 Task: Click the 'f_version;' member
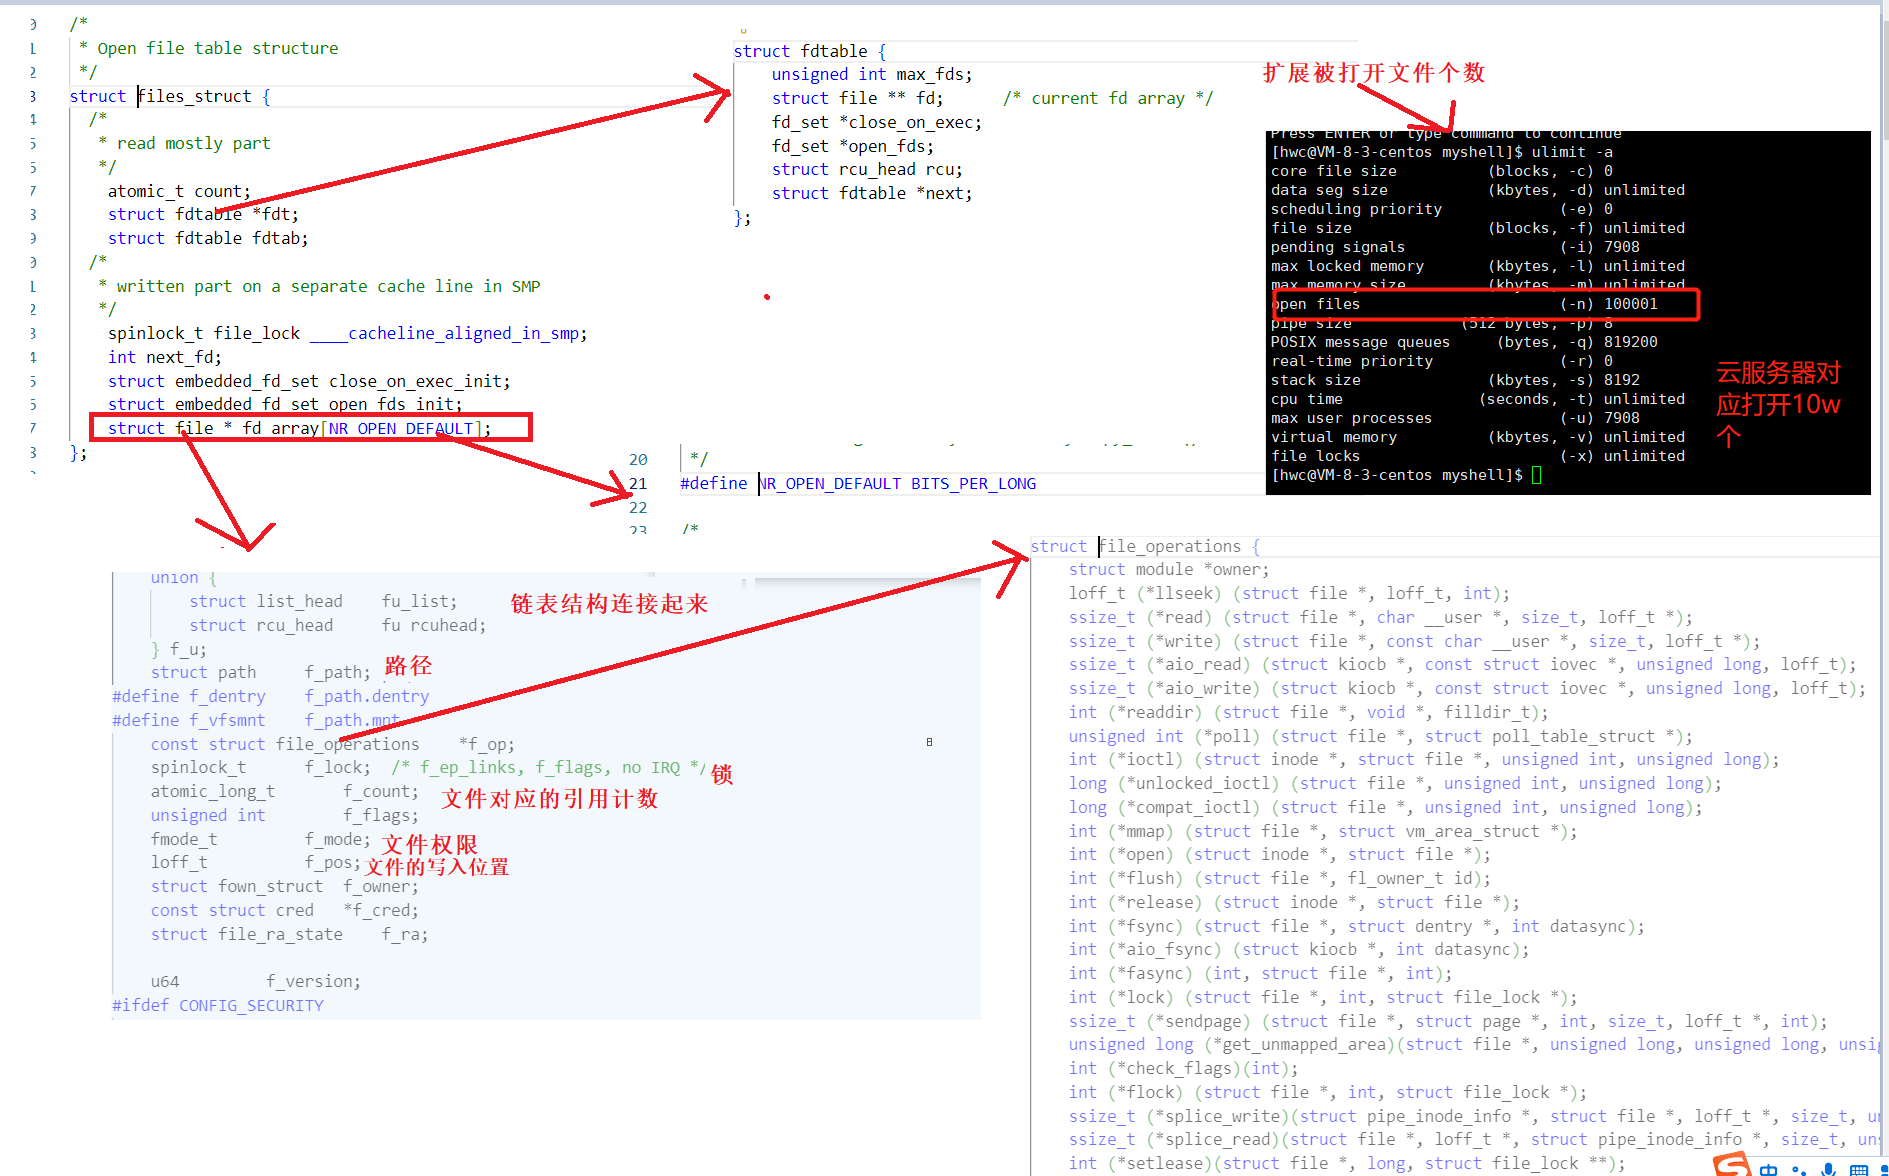[313, 981]
